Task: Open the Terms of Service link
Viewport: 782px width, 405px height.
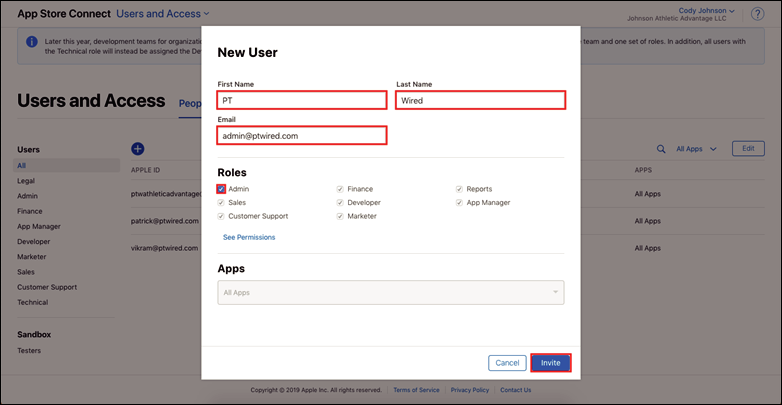Action: coord(416,390)
